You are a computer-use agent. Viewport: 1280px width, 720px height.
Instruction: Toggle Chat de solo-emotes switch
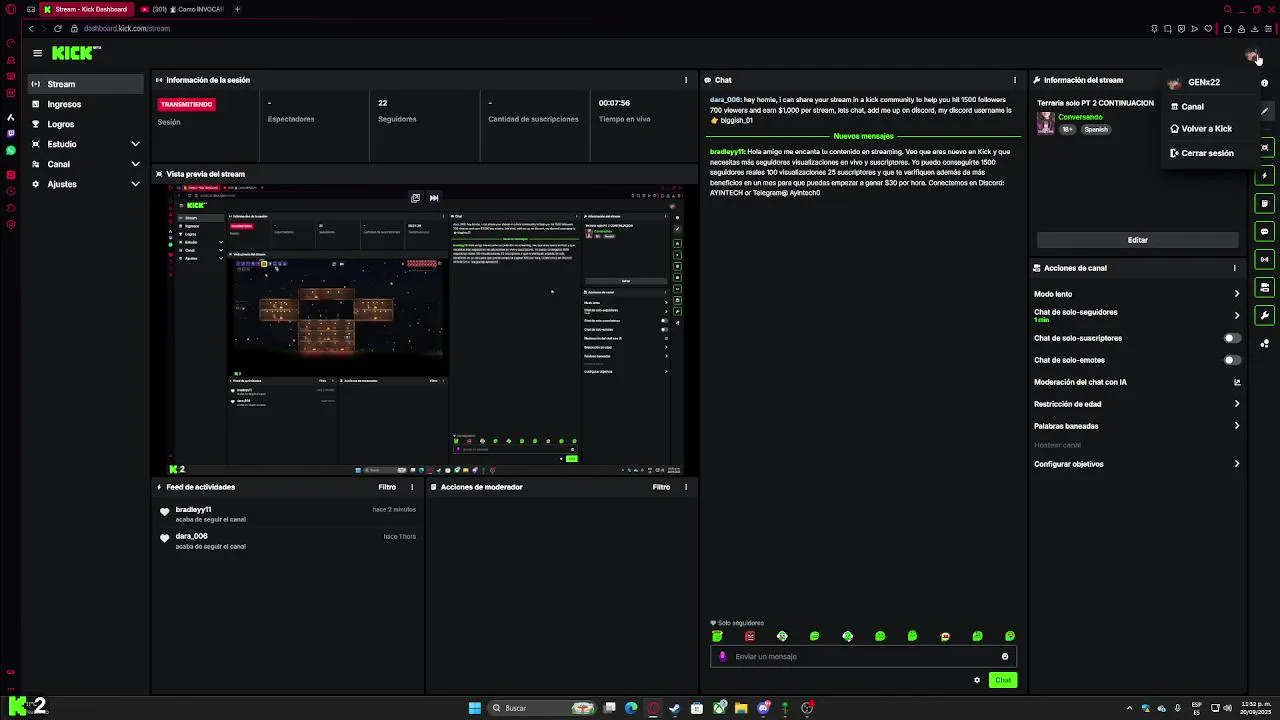[x=1232, y=360]
